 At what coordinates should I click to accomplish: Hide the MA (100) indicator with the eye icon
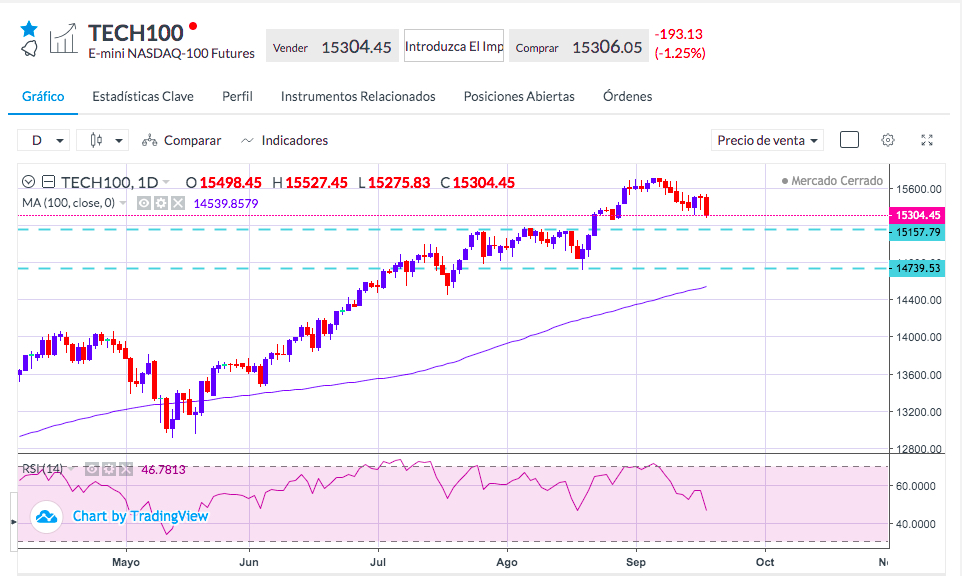click(144, 203)
